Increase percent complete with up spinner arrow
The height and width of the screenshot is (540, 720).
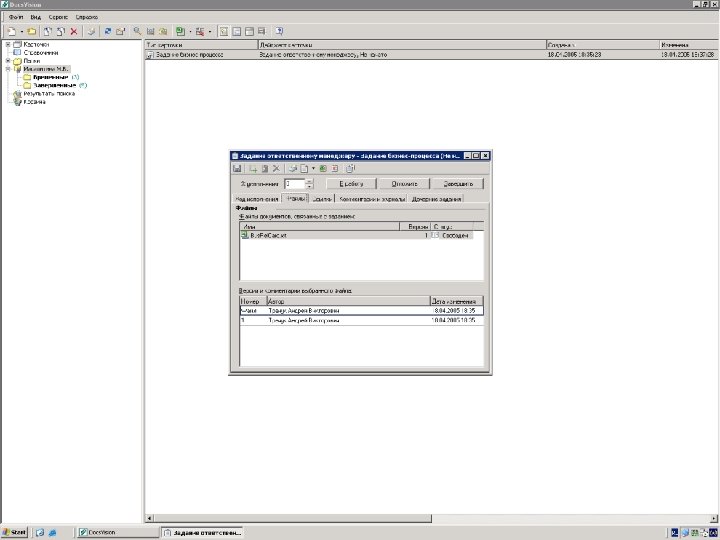click(x=309, y=181)
